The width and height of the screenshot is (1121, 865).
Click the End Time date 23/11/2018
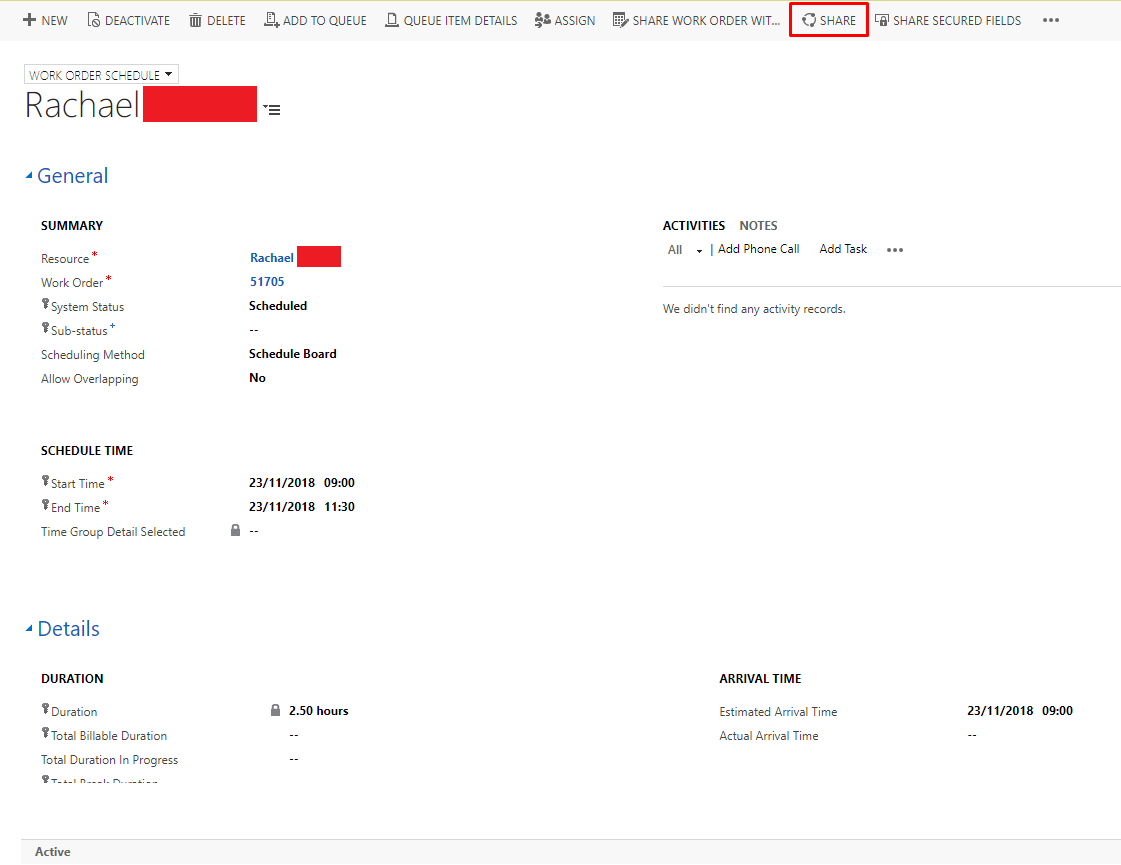pos(282,507)
